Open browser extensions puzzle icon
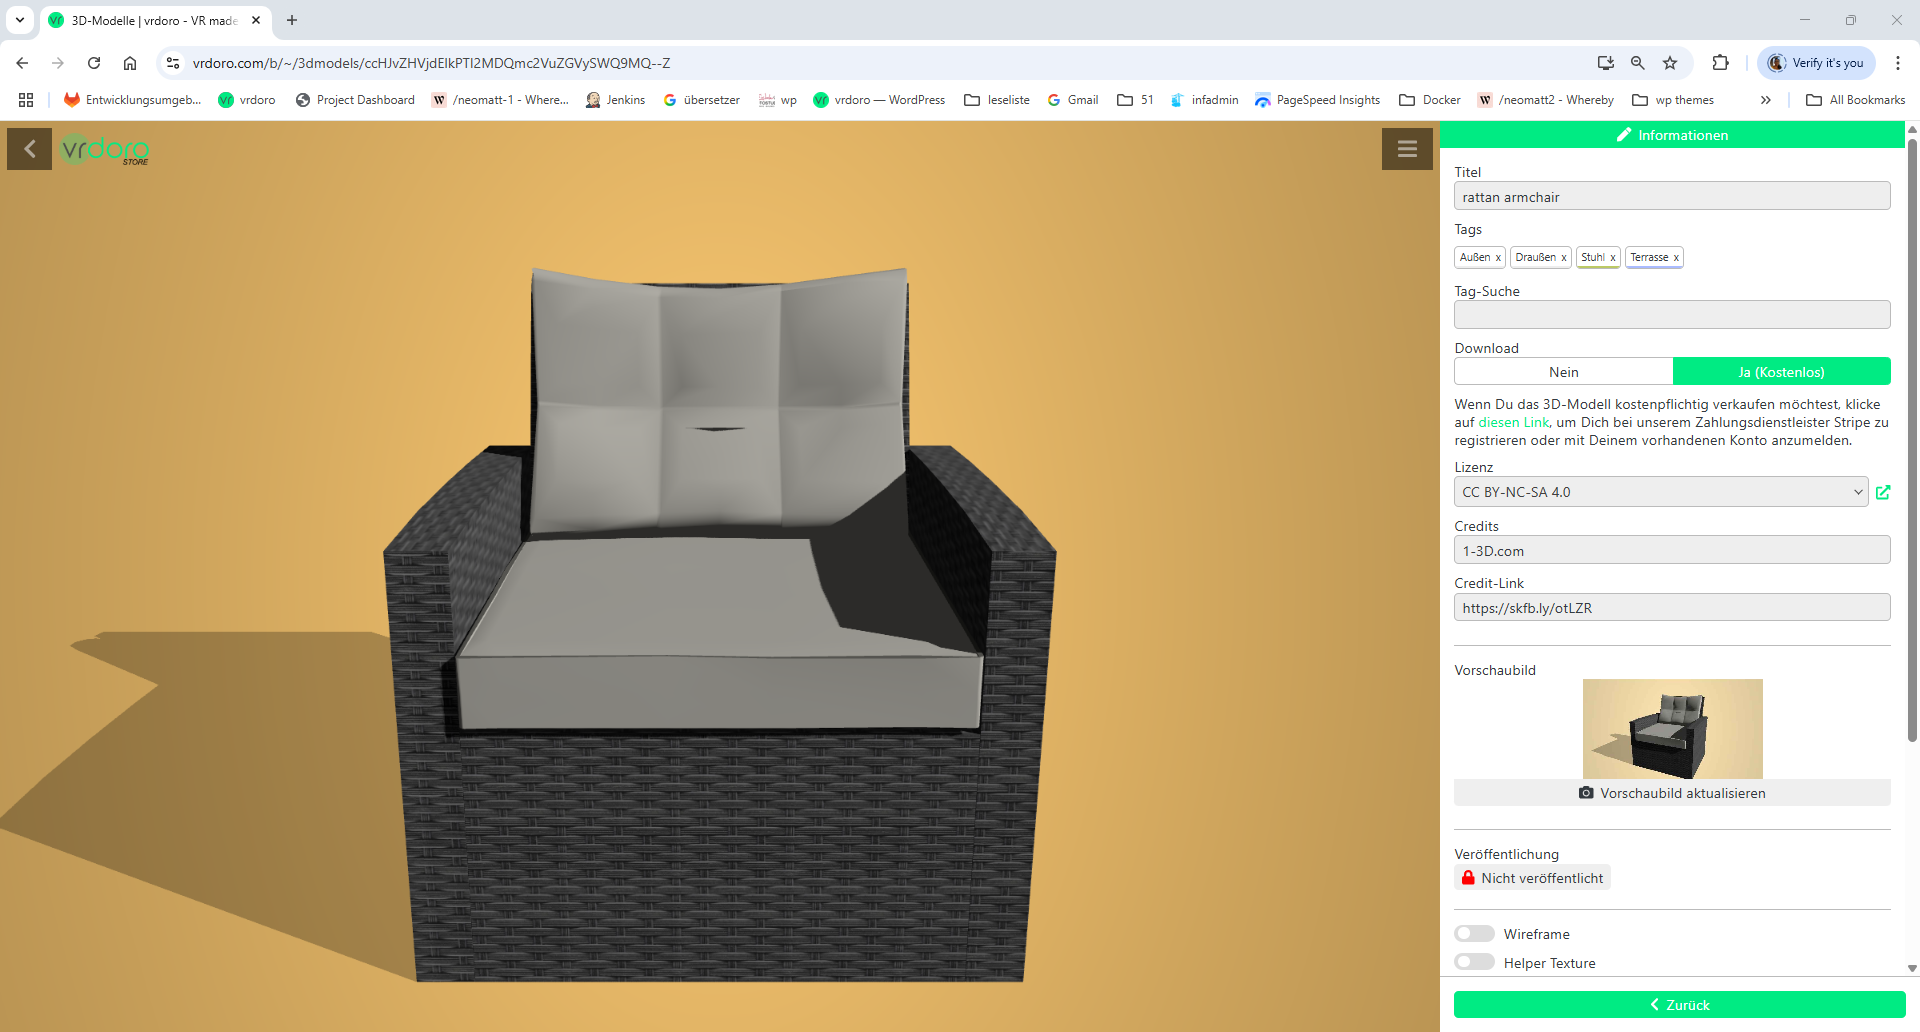This screenshot has height=1032, width=1920. [x=1720, y=63]
